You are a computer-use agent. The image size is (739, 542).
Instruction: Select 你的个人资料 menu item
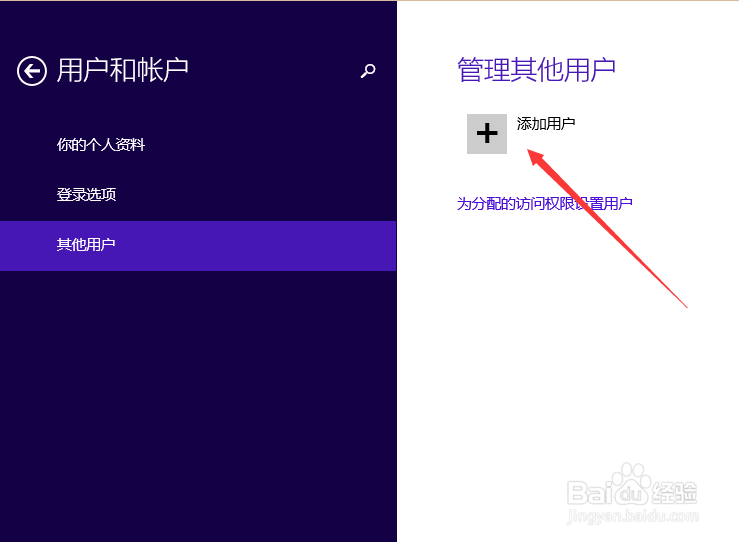101,144
